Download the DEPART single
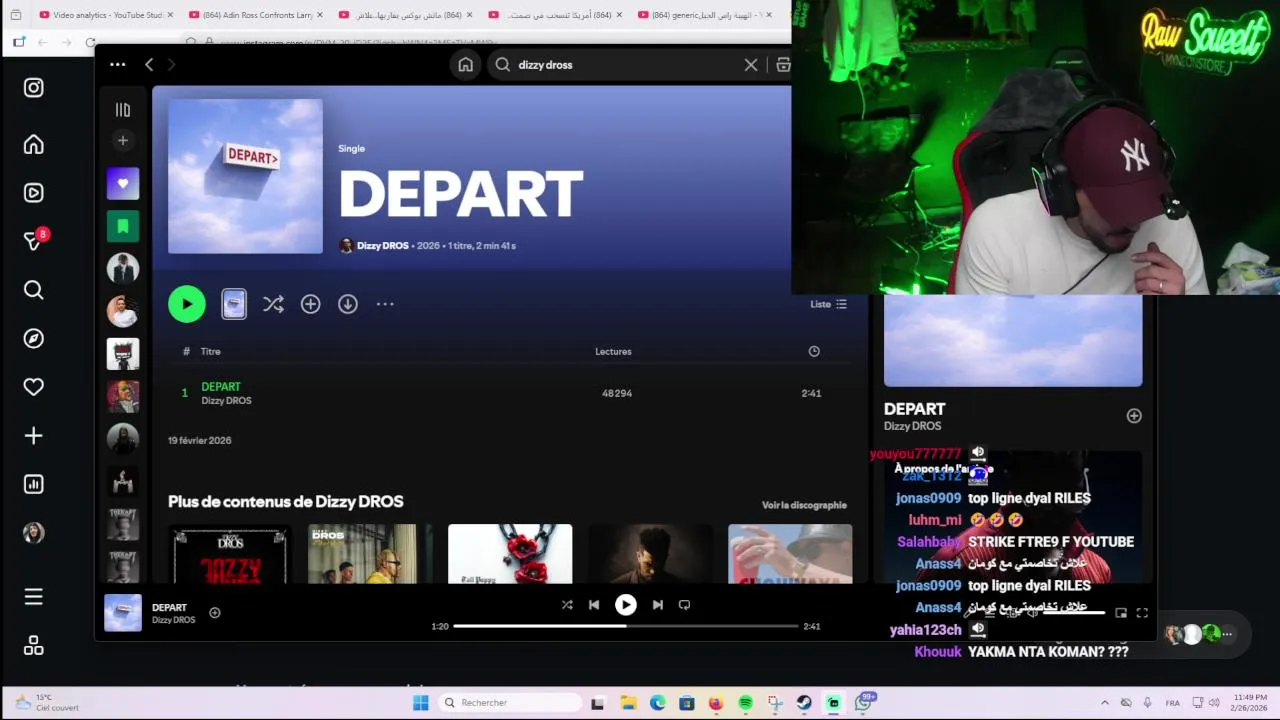The height and width of the screenshot is (720, 1280). [347, 304]
